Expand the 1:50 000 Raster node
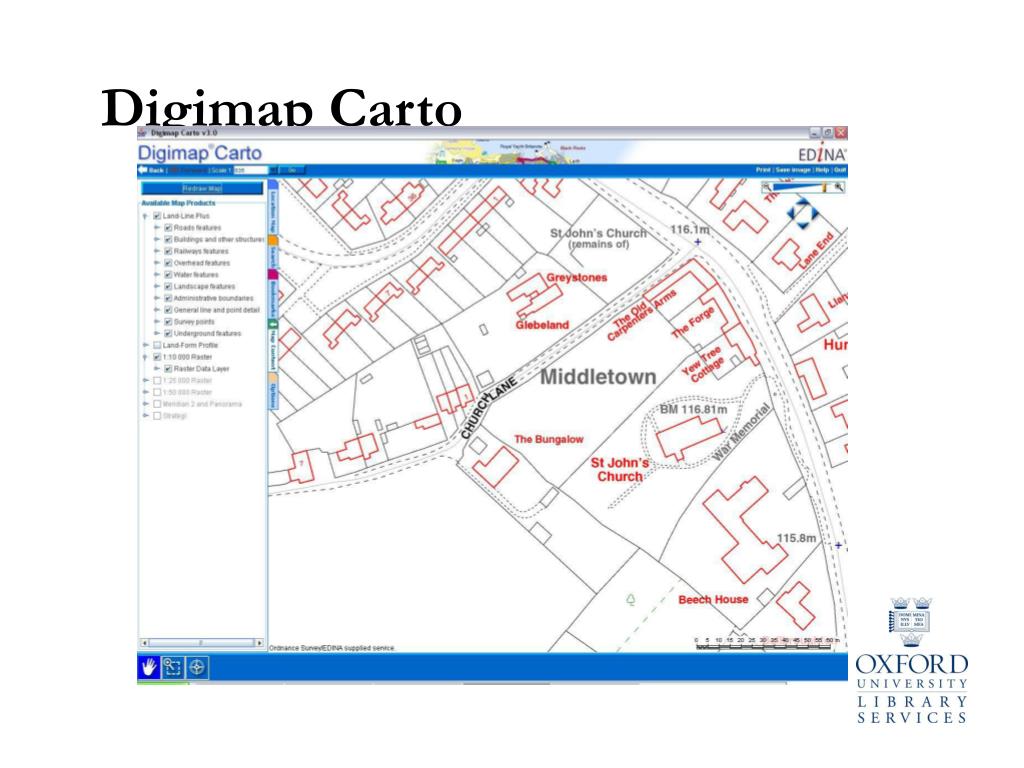This screenshot has width=1024, height=768. pos(146,392)
